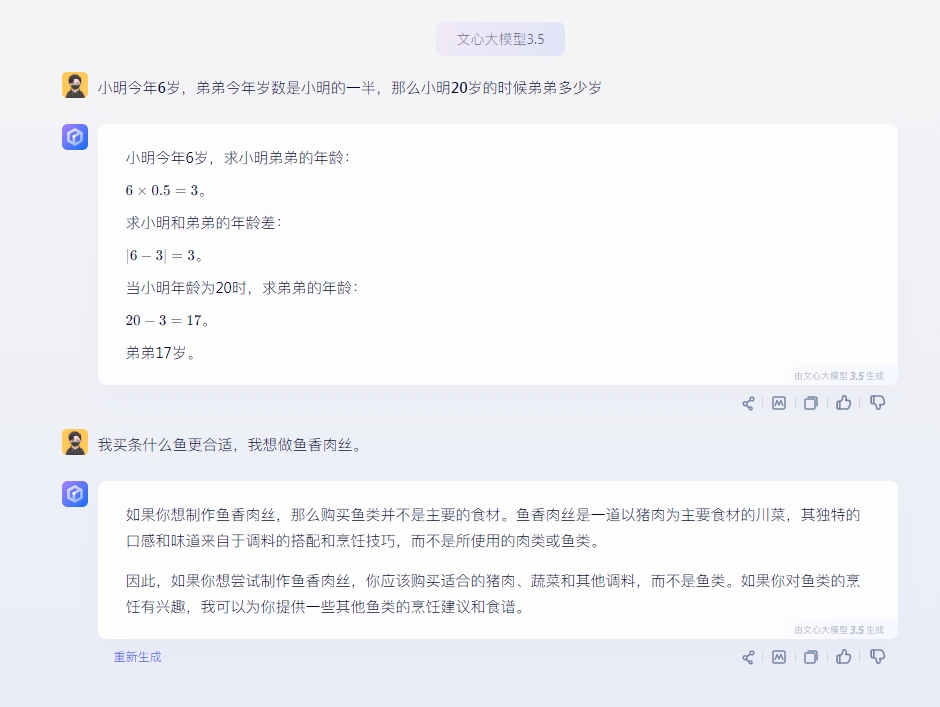This screenshot has height=707, width=940.
Task: Click the paragraph starting 因此，如果你想尝试制作
Action: click(493, 594)
